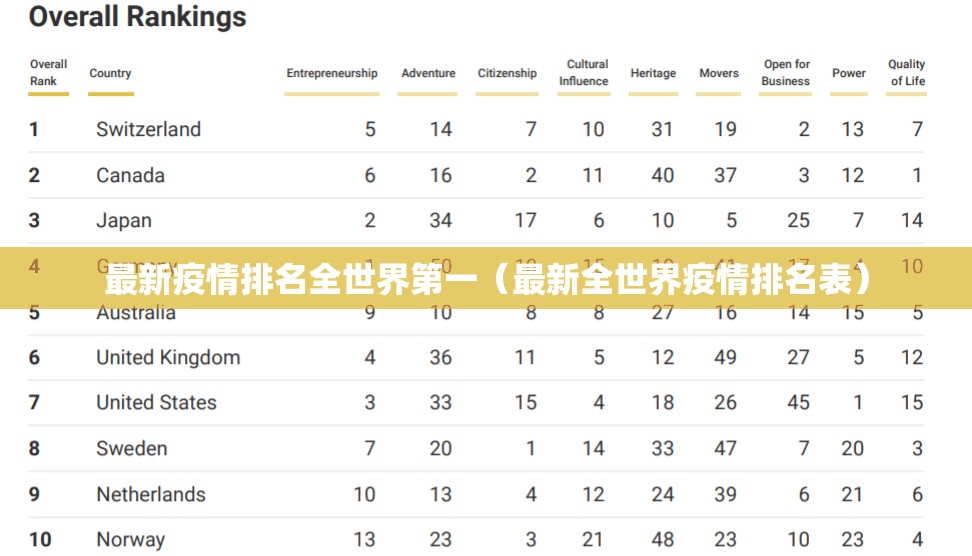Open the Sweden country entry

(x=131, y=449)
